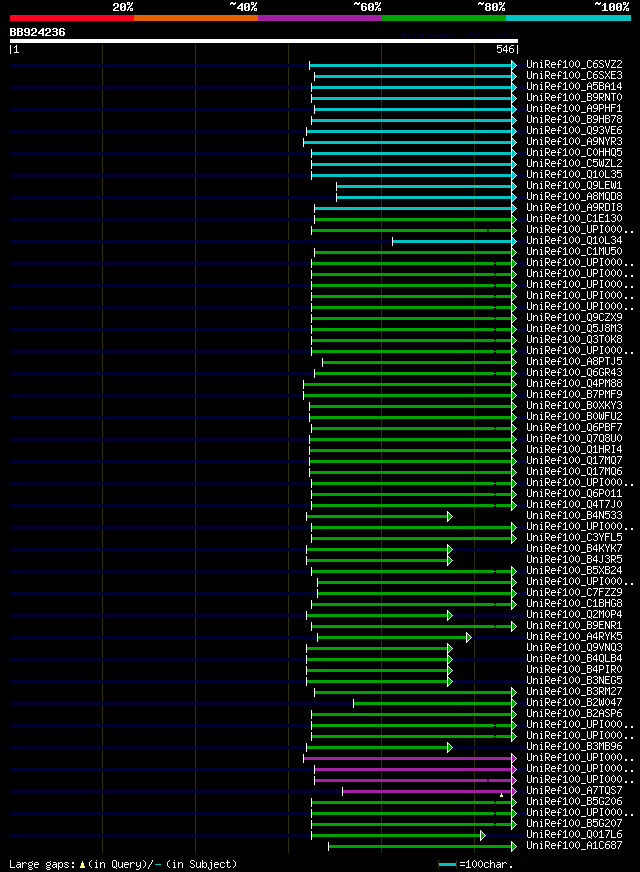Select the UniRef100_B4J3R5 label
Screen dimensions: 640x872
pyautogui.click(x=574, y=559)
